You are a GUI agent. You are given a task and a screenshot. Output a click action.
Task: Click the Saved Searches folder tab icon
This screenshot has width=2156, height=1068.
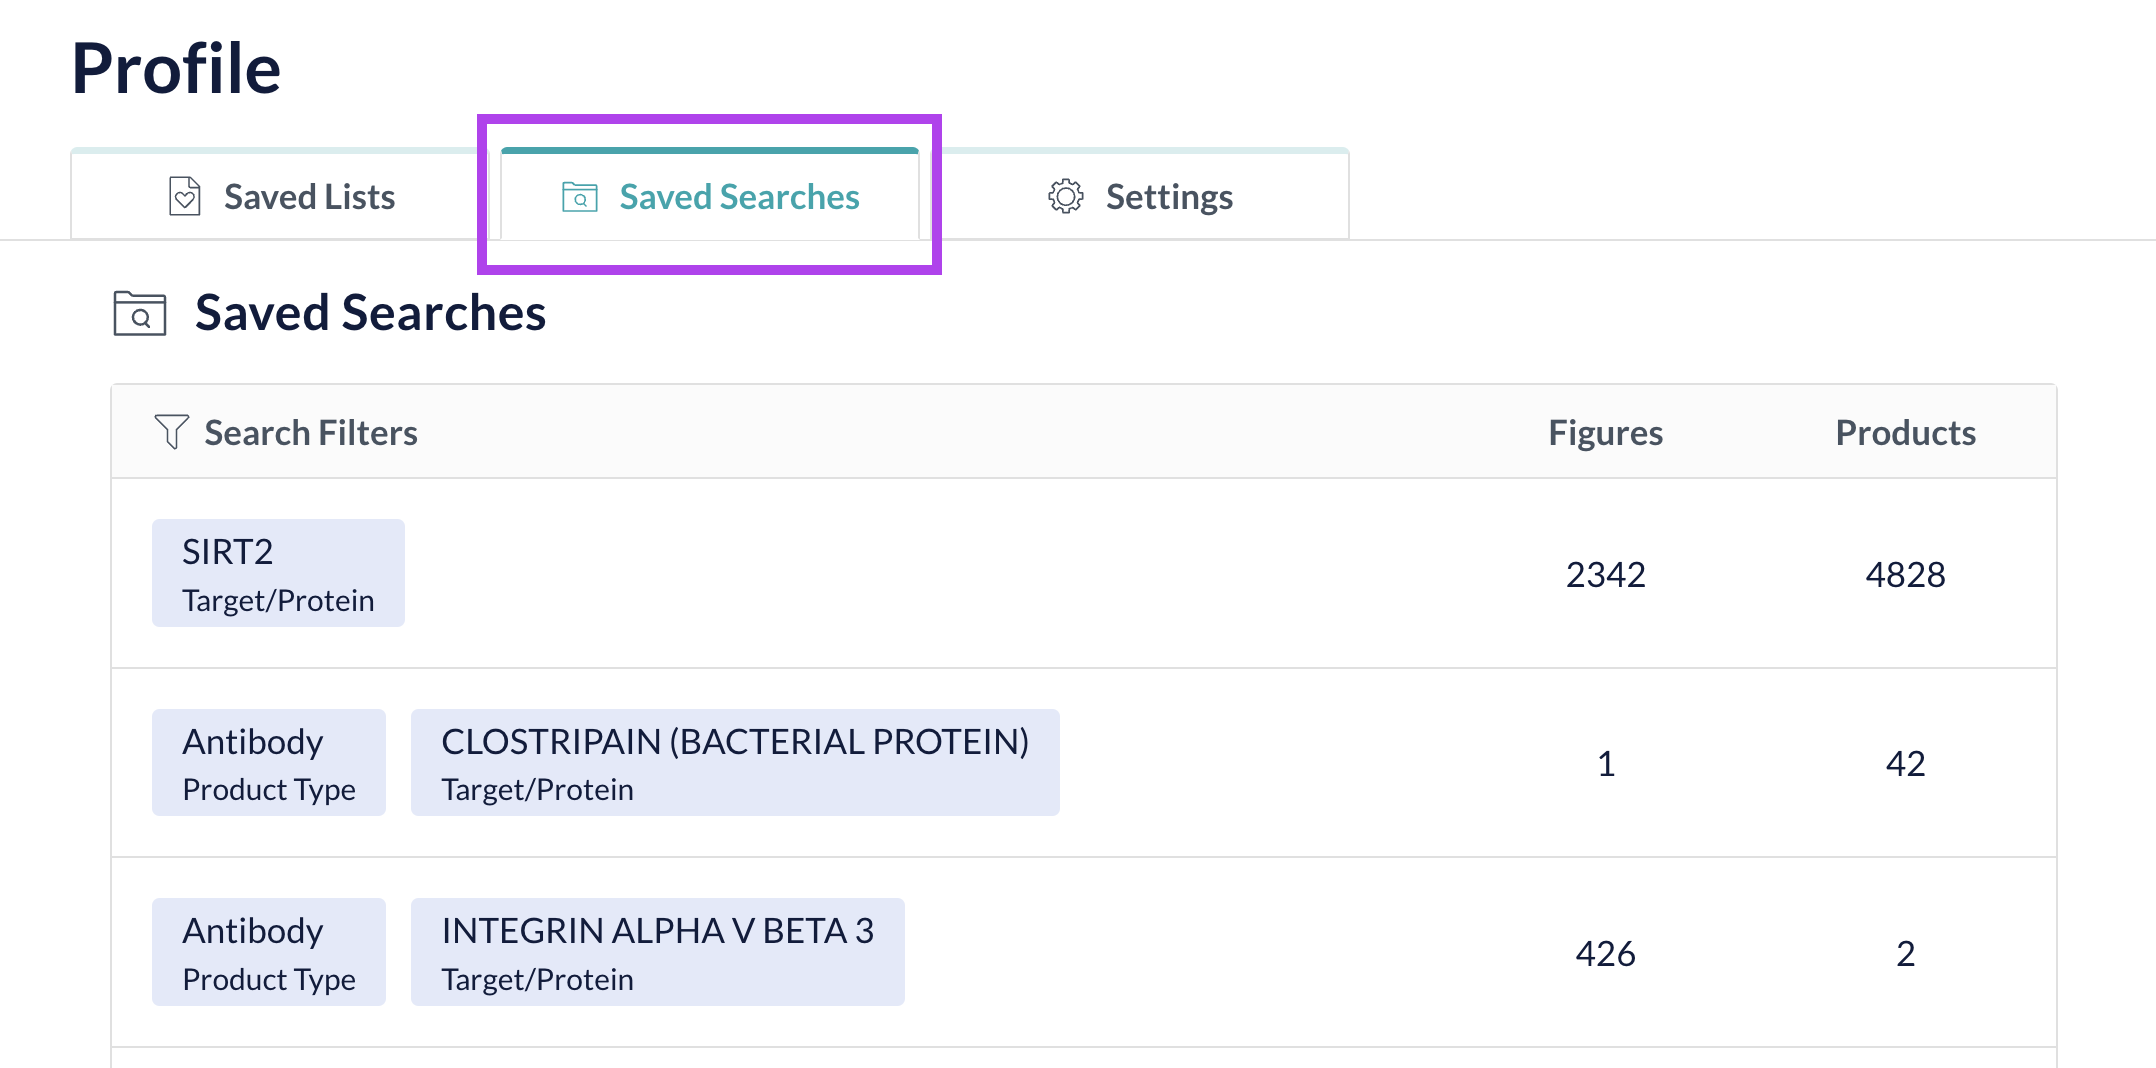click(x=580, y=197)
